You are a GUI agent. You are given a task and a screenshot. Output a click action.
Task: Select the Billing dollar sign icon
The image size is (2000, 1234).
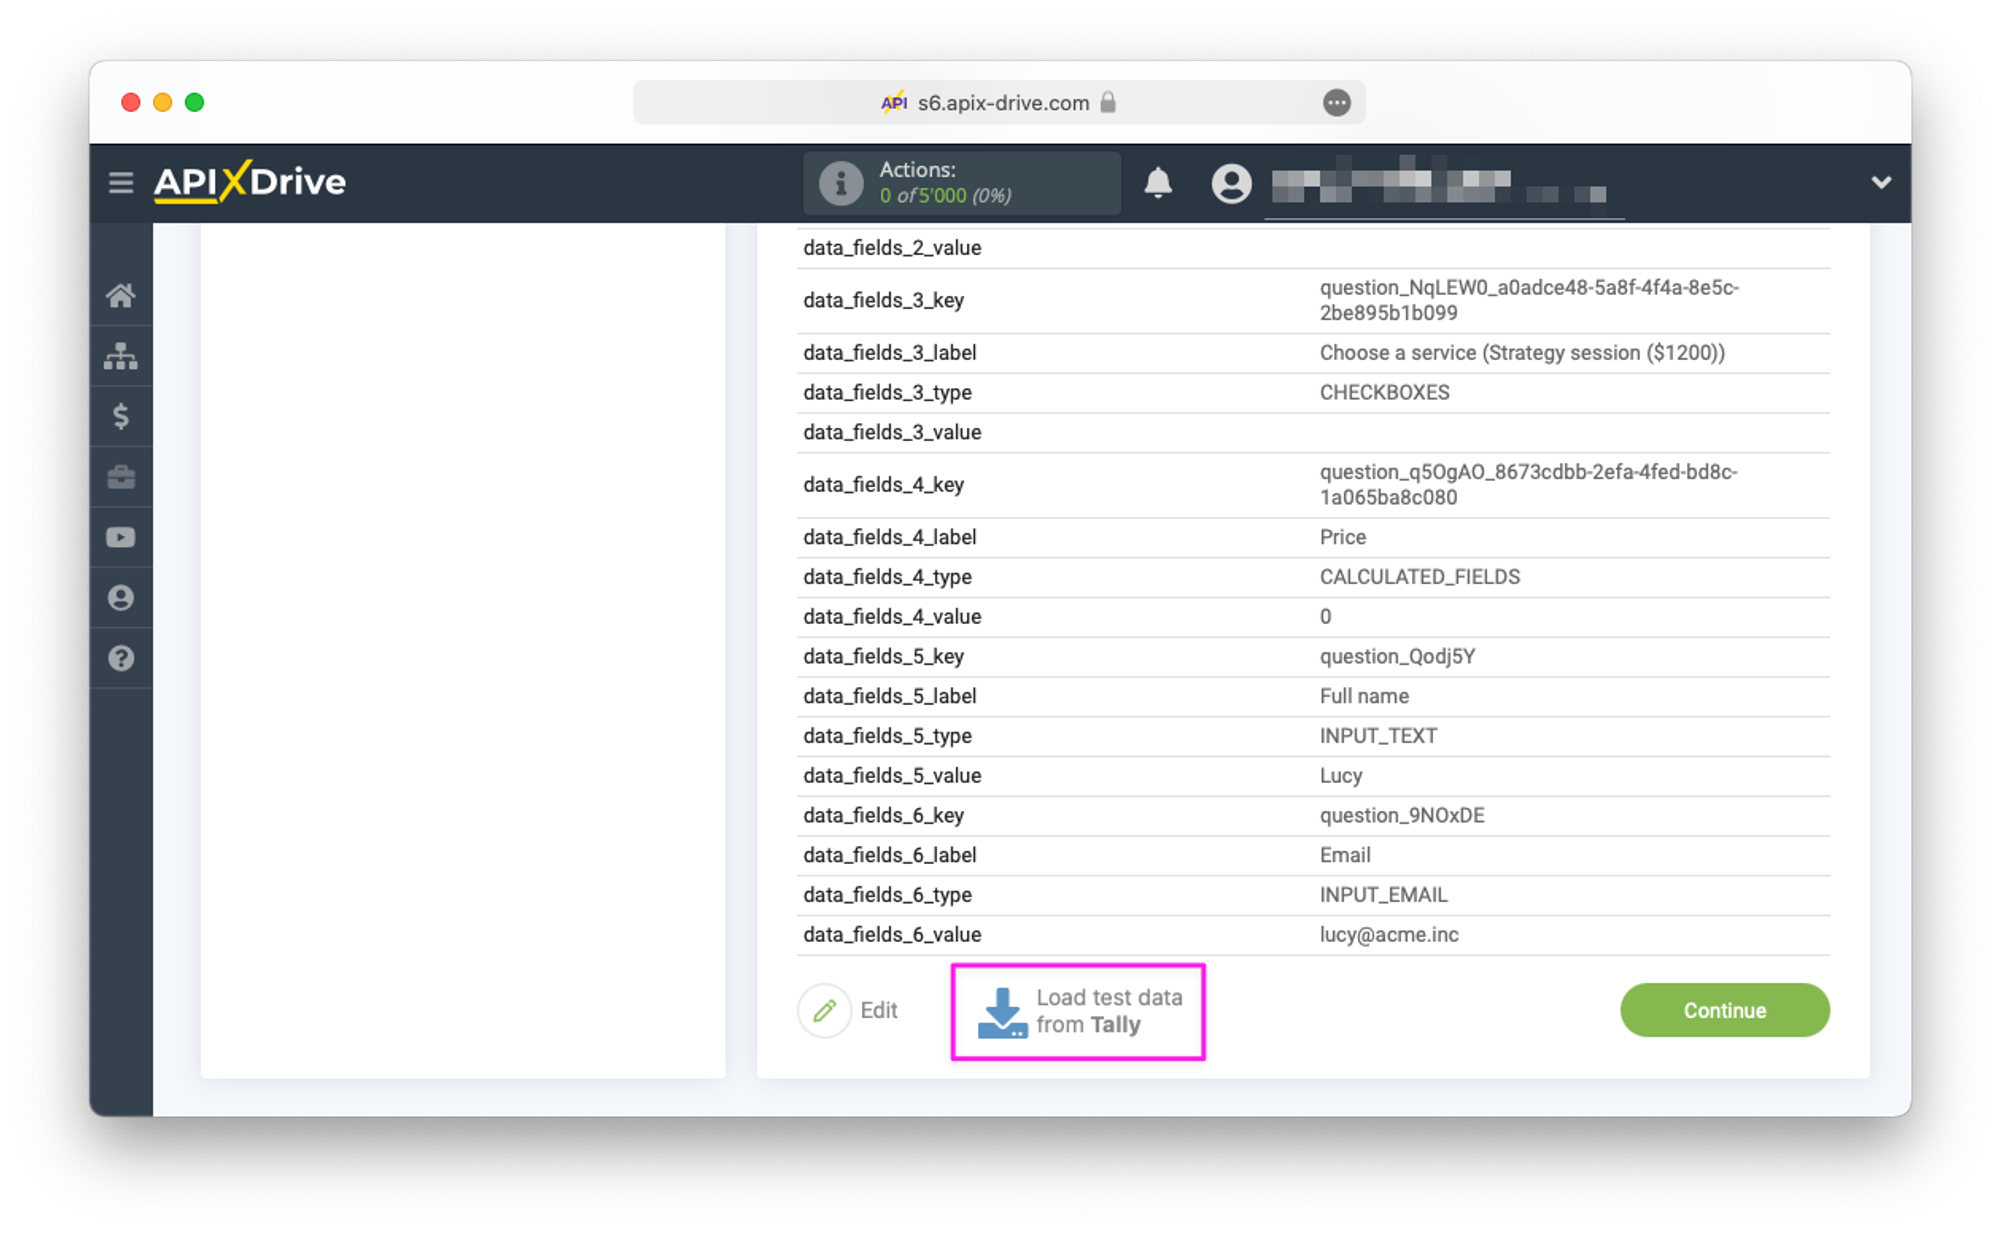pos(121,416)
